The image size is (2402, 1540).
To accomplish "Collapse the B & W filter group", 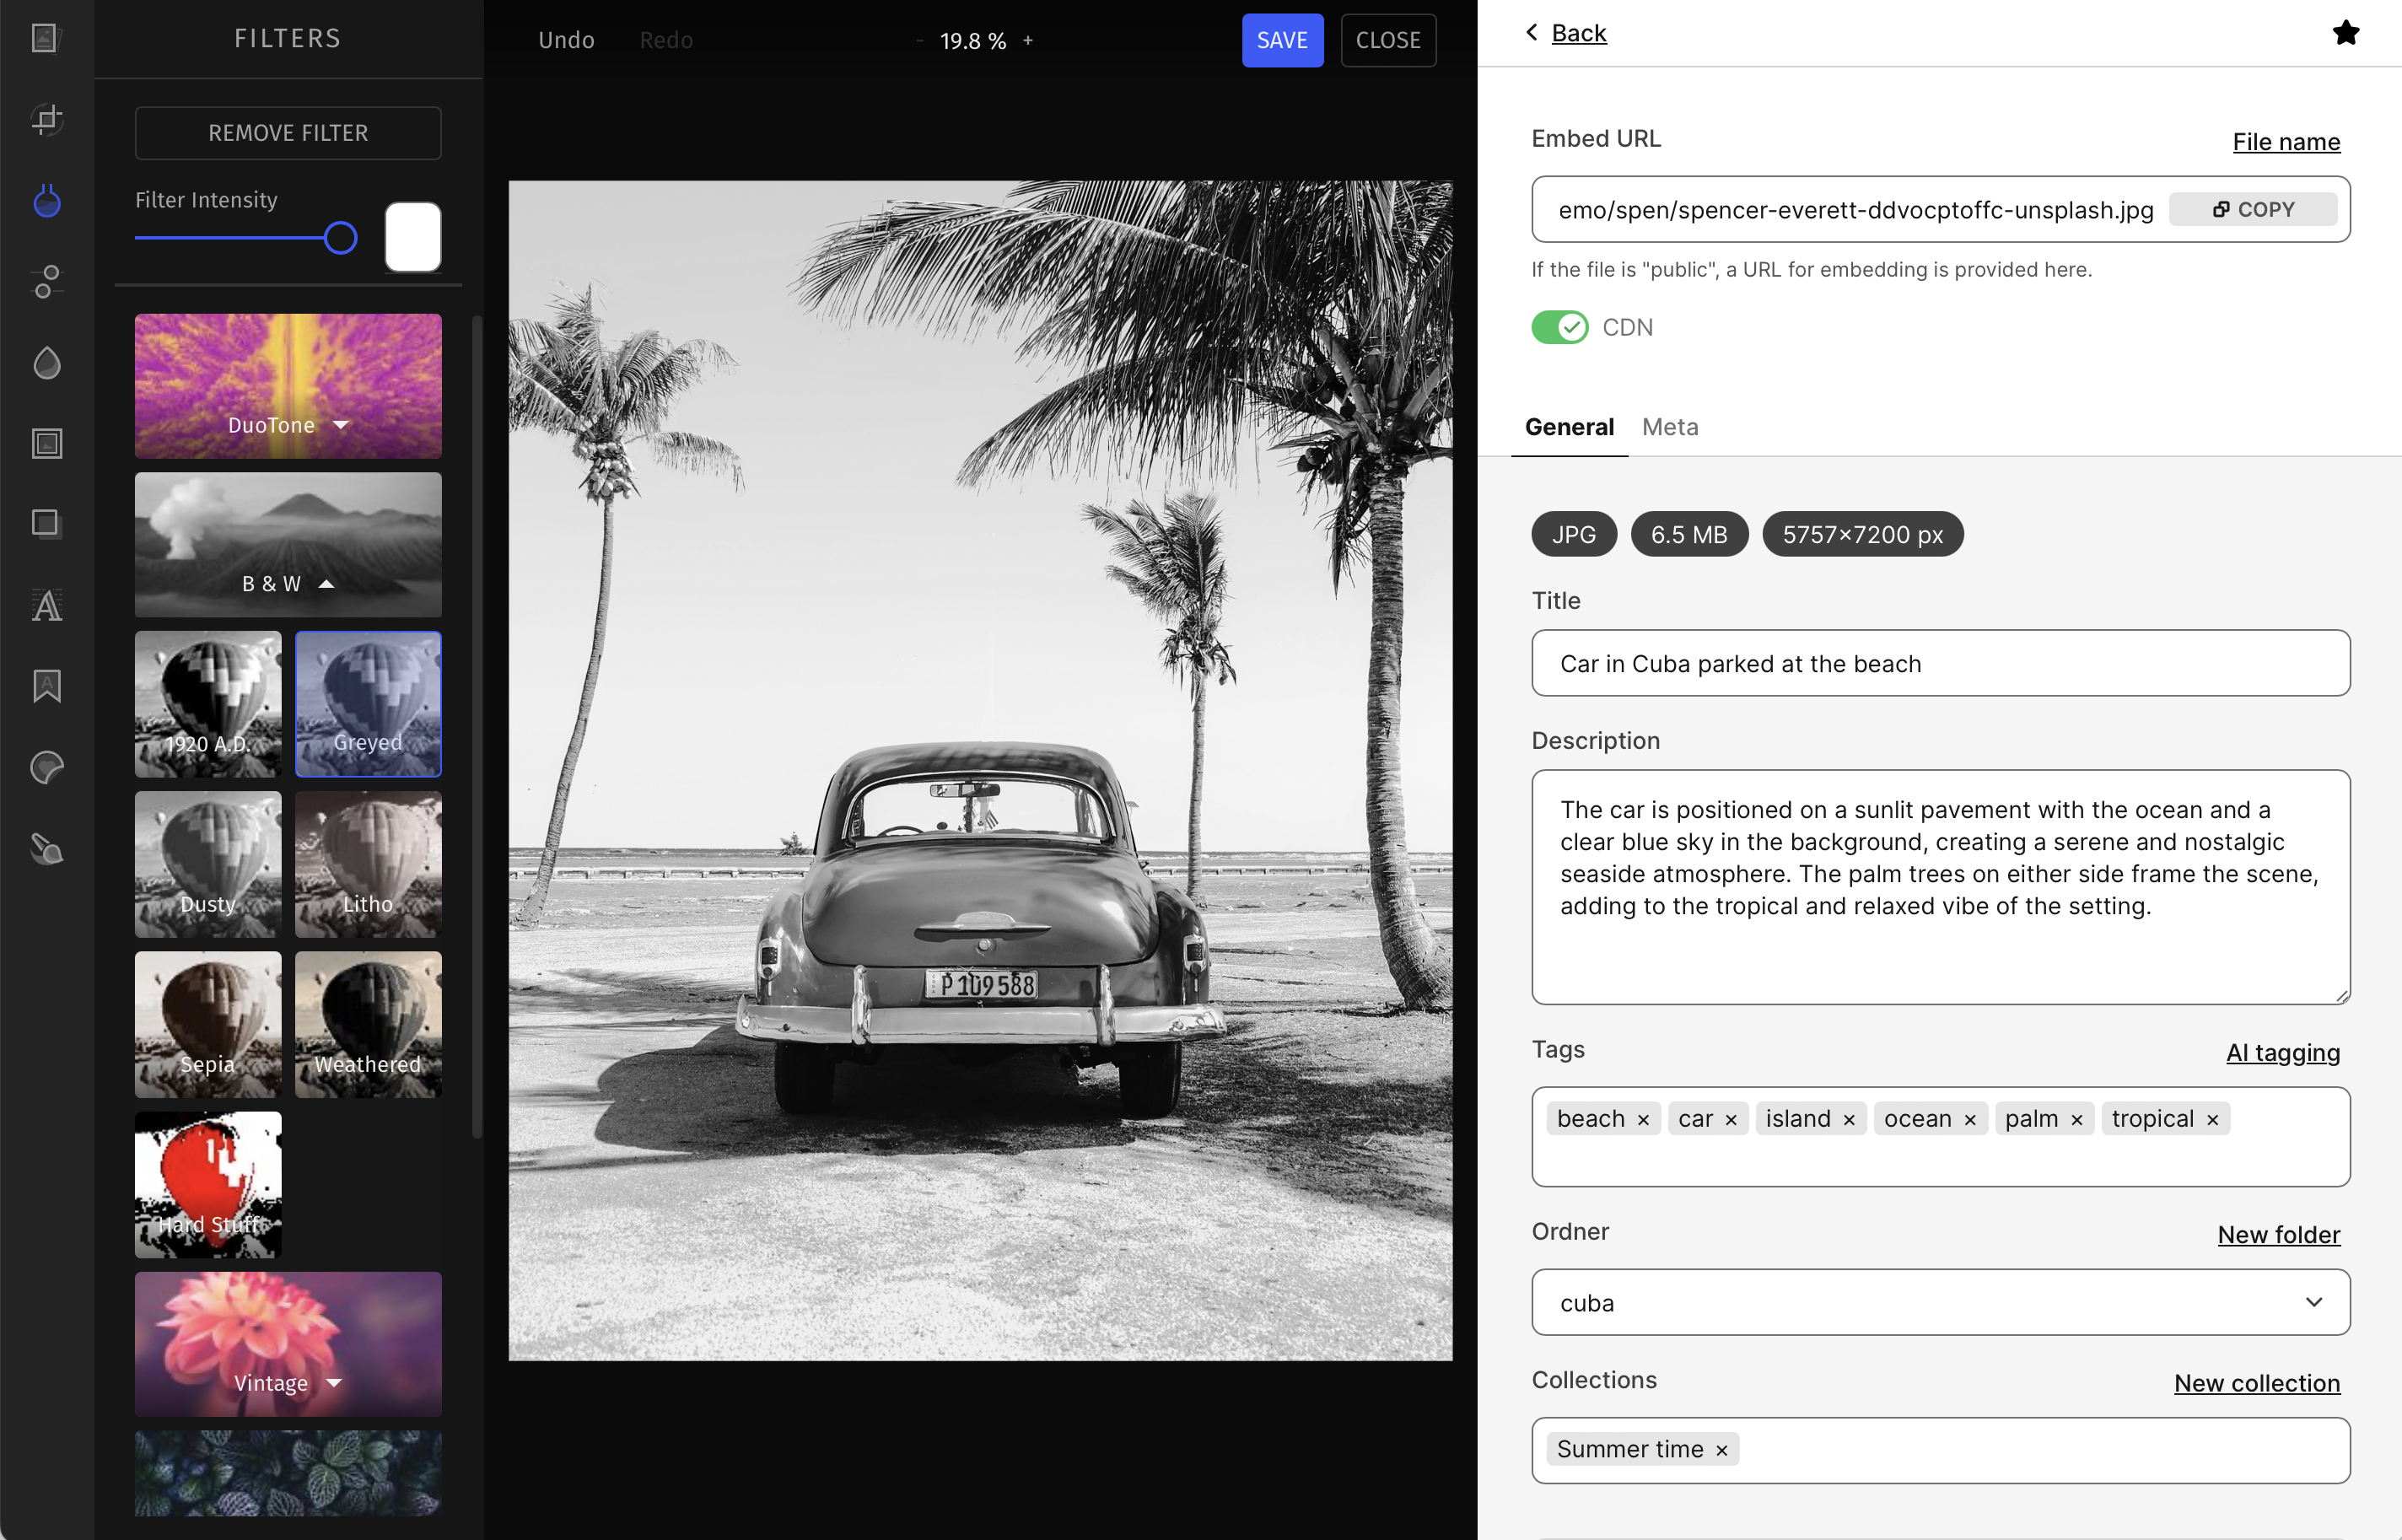I will coord(288,584).
